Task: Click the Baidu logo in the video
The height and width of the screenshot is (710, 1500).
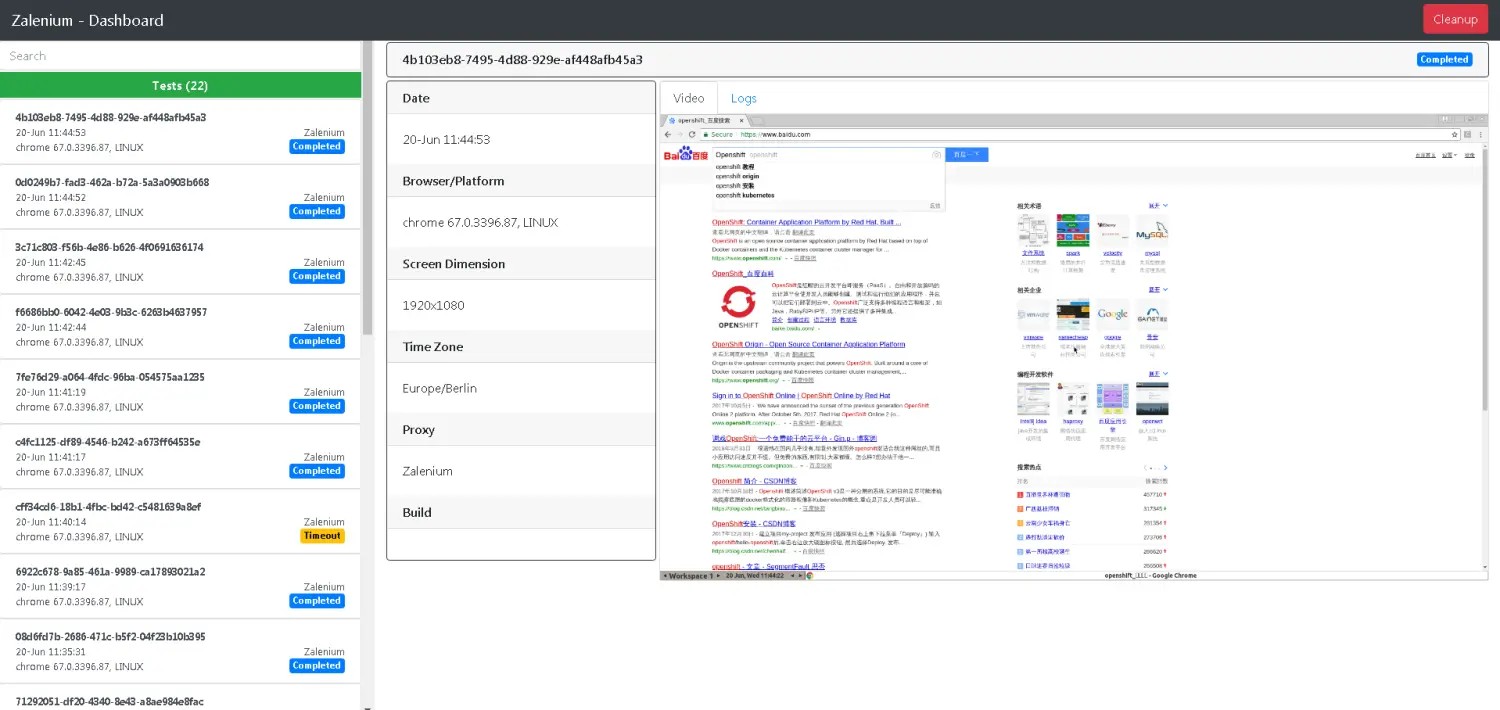Action: pos(686,155)
